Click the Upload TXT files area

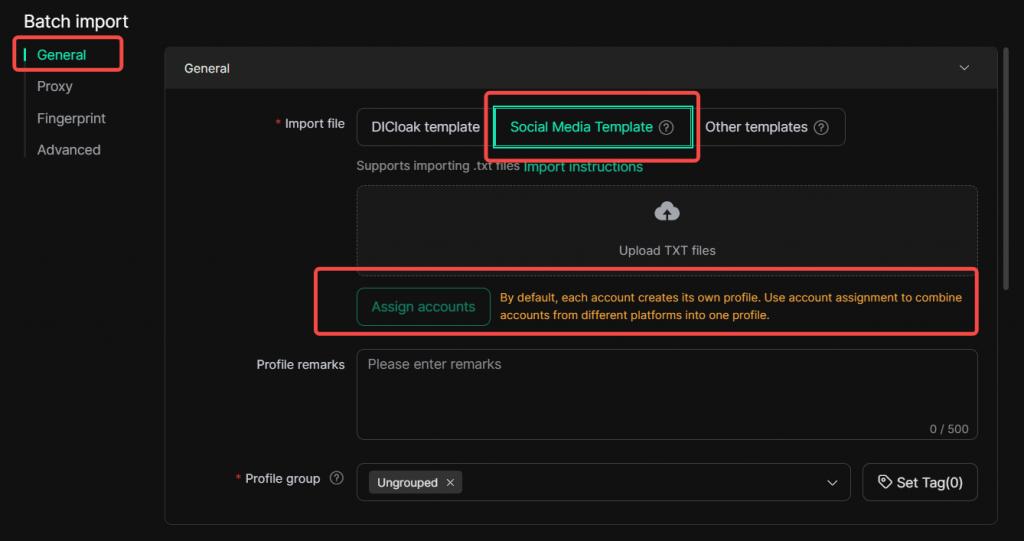click(x=667, y=230)
